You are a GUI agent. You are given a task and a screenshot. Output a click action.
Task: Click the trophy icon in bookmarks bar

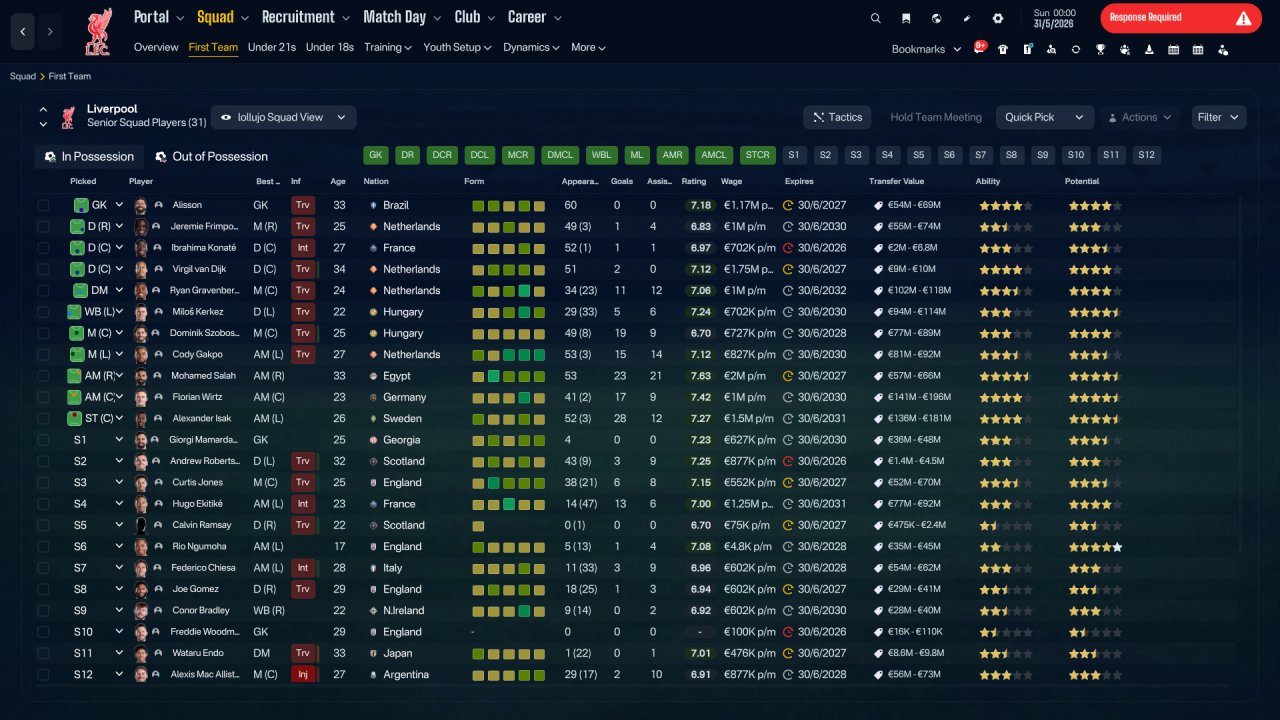[1100, 49]
